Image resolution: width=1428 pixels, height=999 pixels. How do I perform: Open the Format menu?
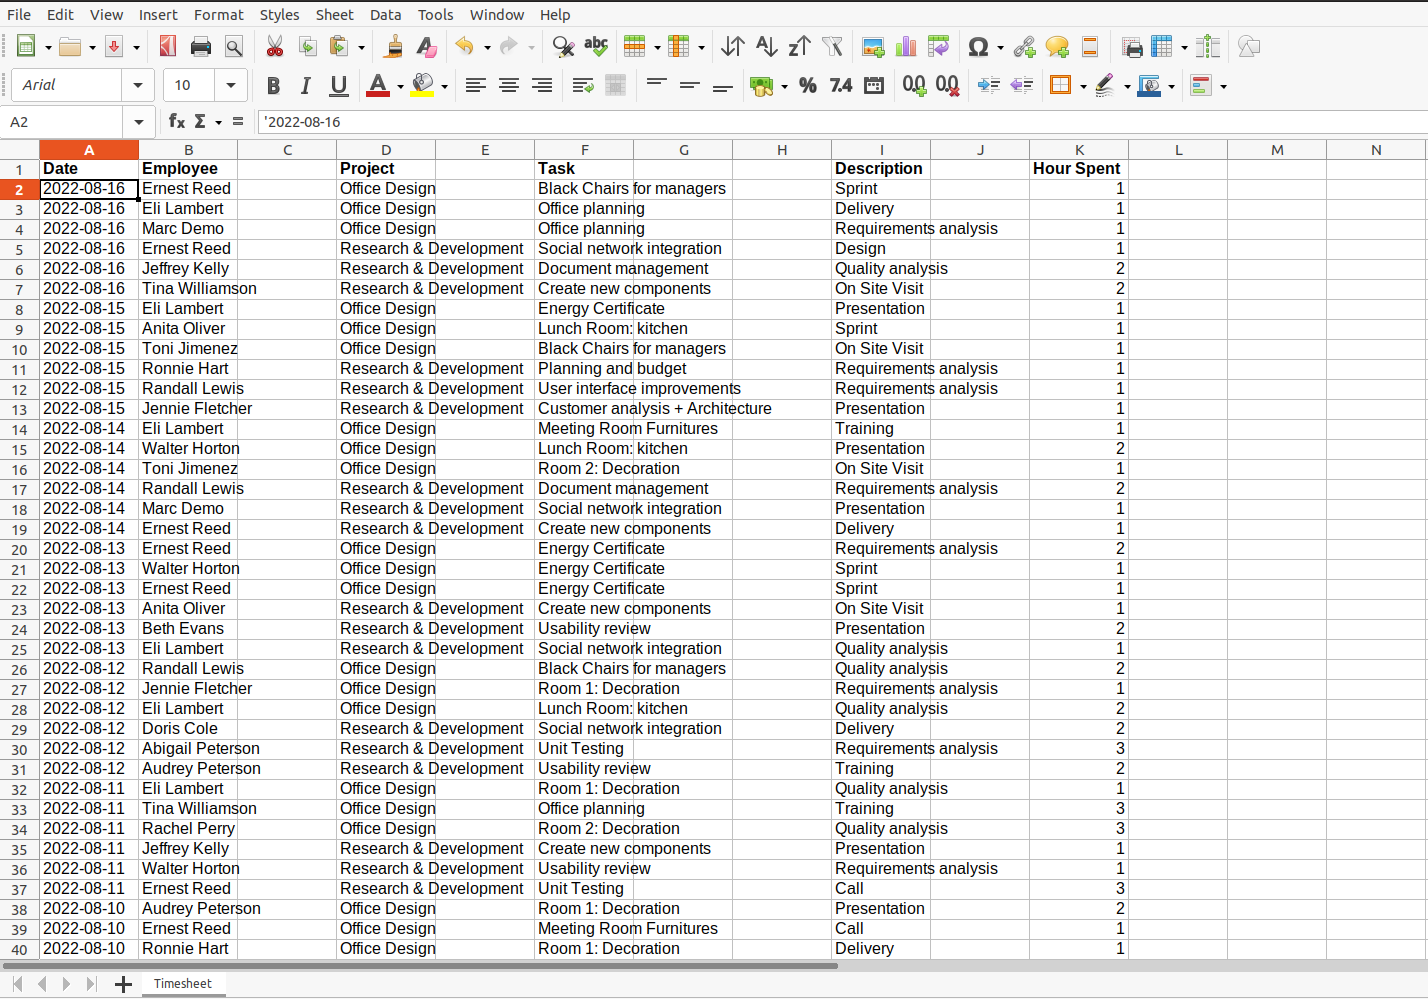click(219, 14)
